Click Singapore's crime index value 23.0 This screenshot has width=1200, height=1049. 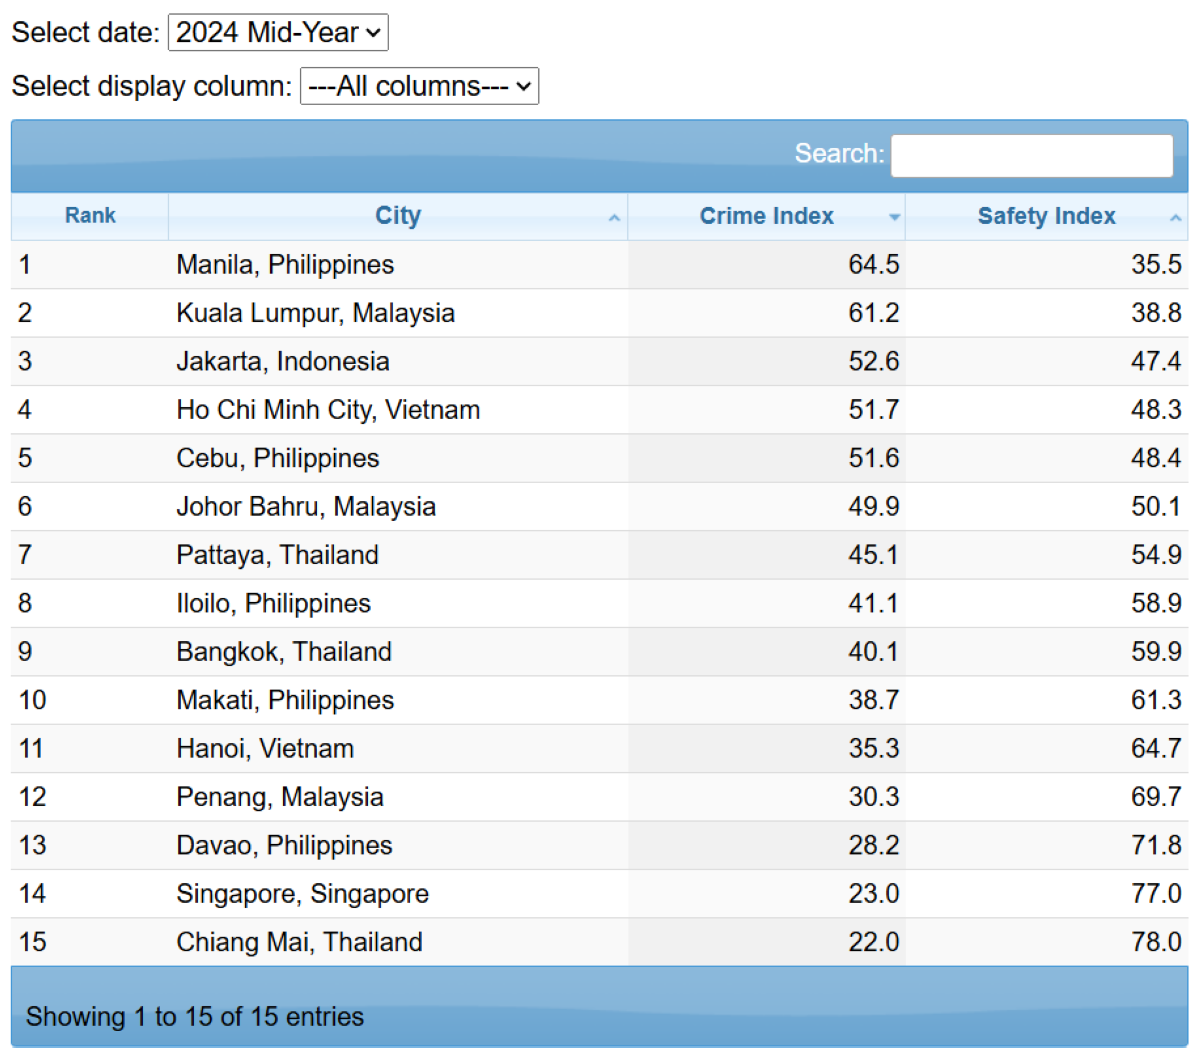tap(873, 893)
